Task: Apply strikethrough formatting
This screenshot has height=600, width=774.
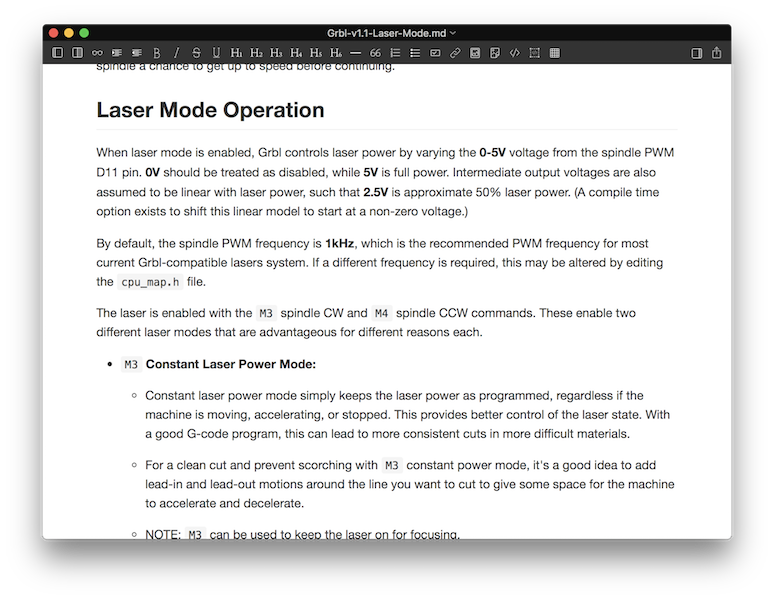Action: 196,53
